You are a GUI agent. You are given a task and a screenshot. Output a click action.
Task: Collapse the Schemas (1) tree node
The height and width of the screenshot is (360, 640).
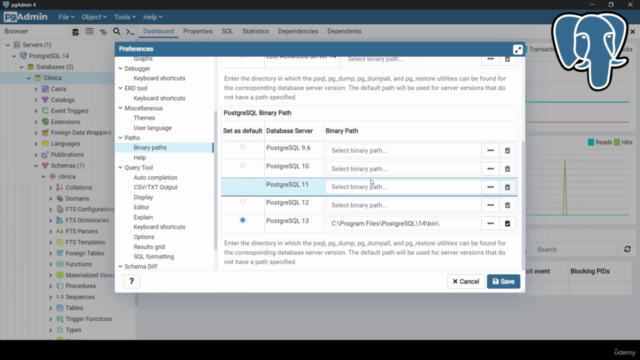pos(36,166)
